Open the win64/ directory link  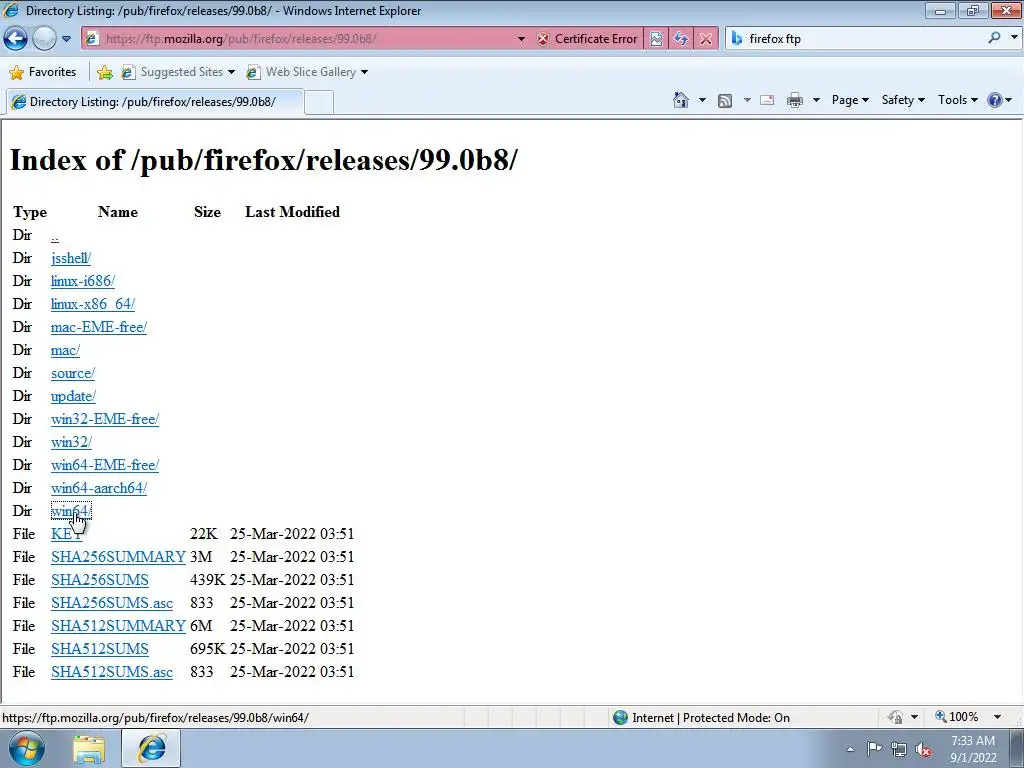point(71,511)
